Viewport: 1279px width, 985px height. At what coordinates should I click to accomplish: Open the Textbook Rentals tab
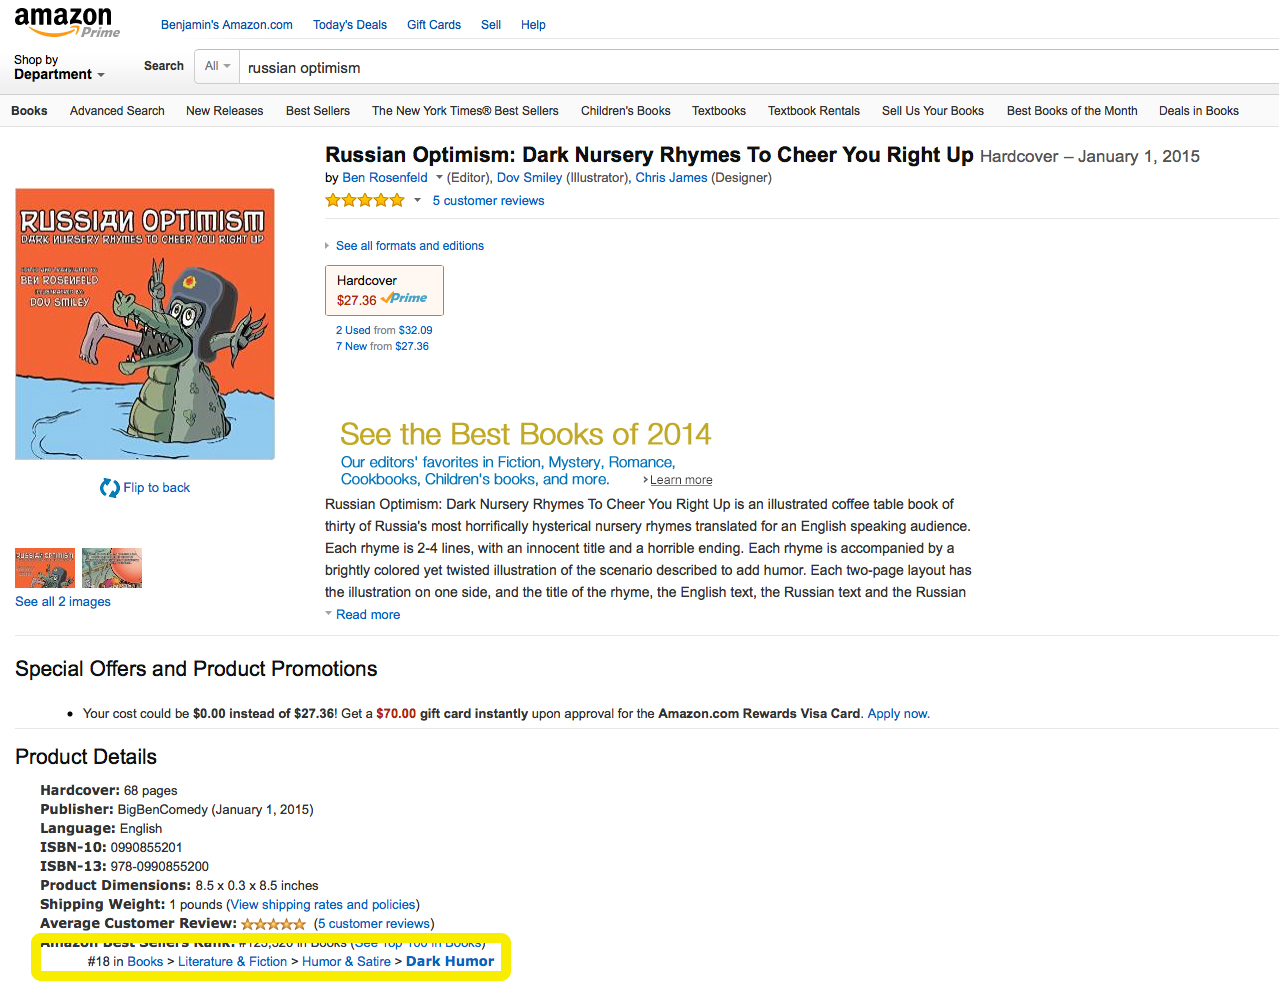coord(813,111)
